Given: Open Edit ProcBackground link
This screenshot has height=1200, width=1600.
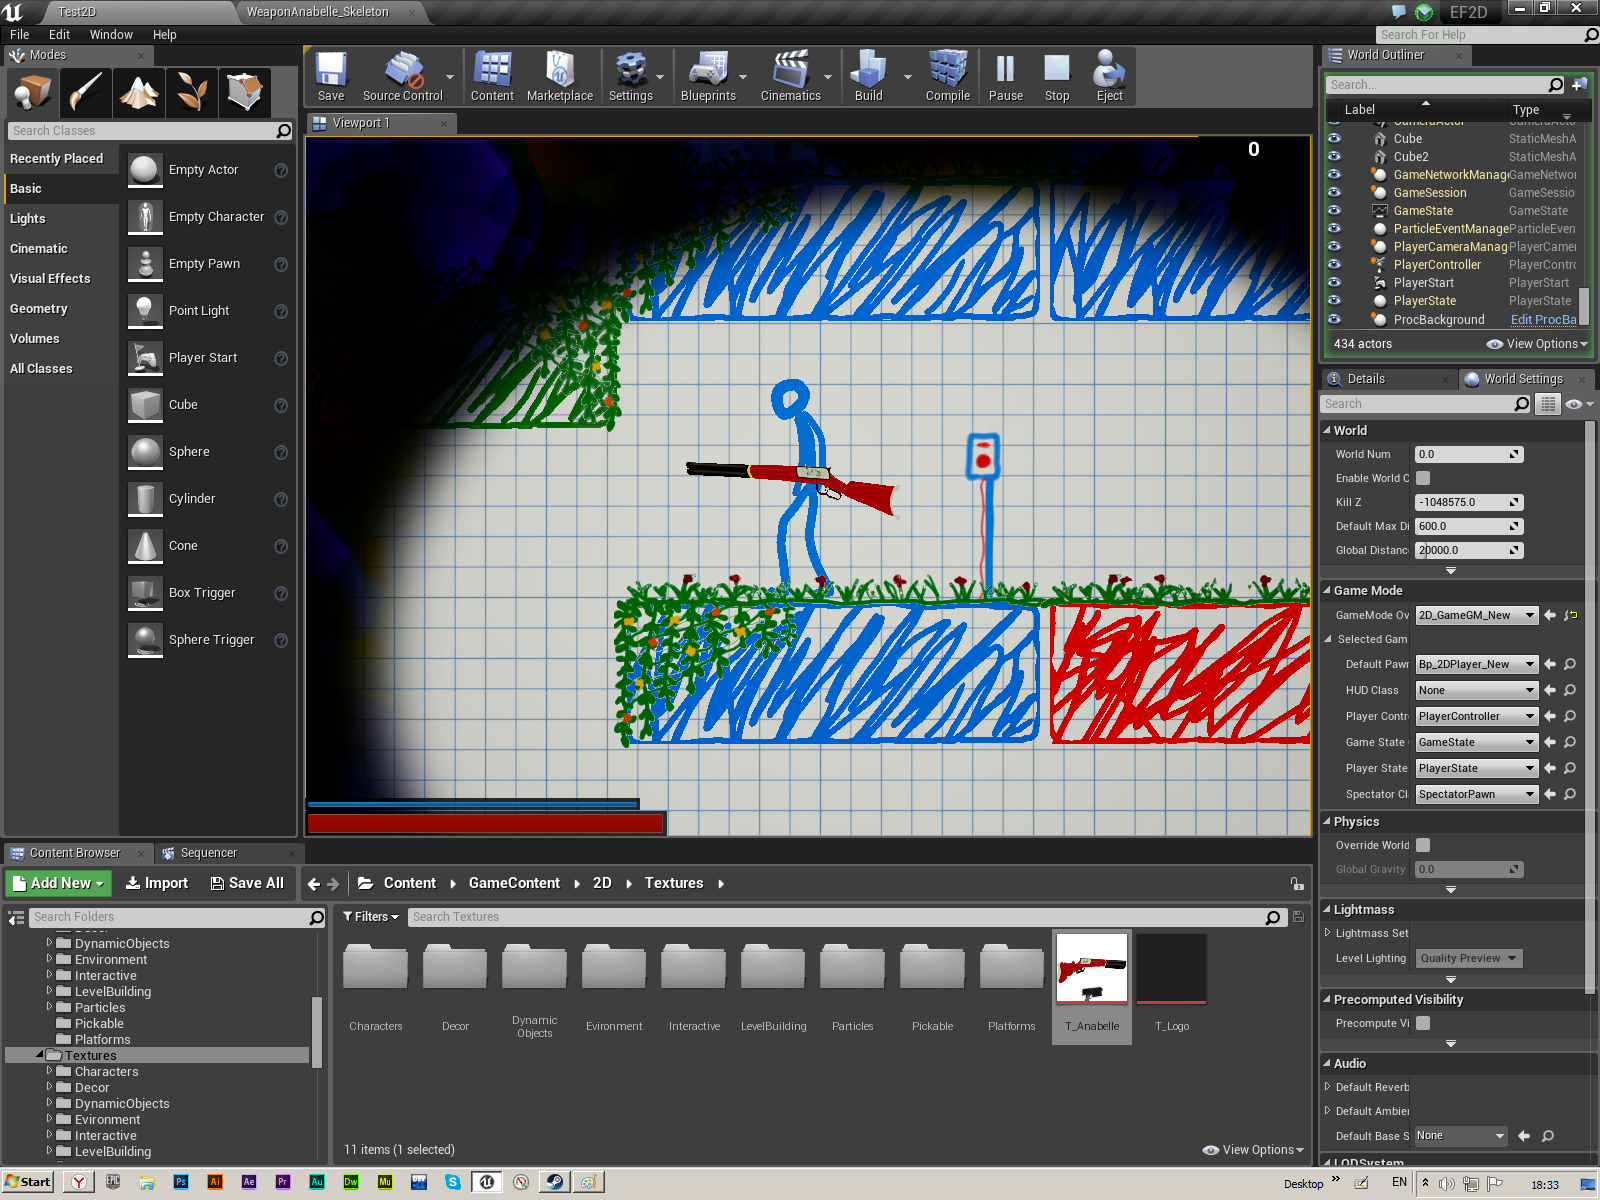Looking at the screenshot, I should tap(1543, 320).
